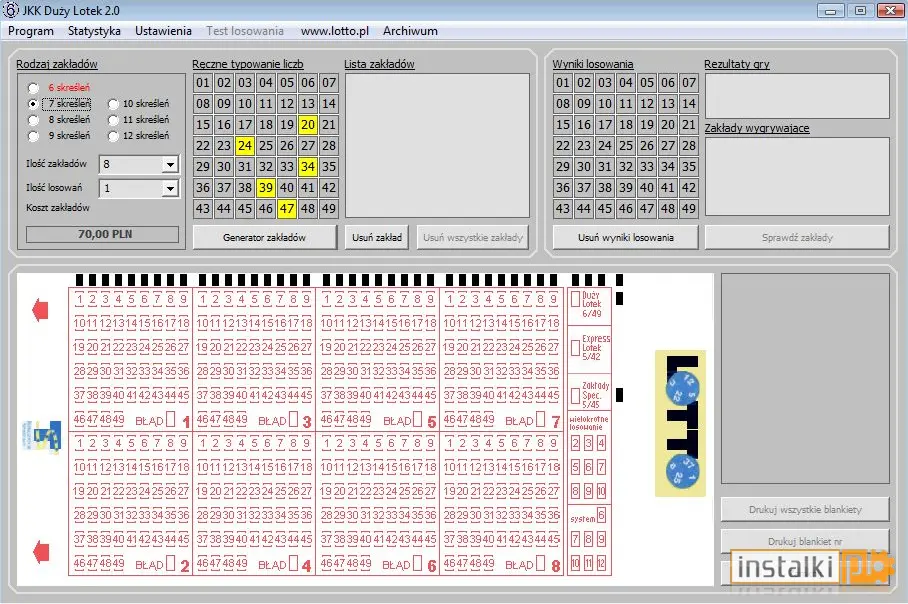Viewport: 908px width, 604px height.
Task: Select the 10 skreśleń radio option
Action: [x=113, y=104]
